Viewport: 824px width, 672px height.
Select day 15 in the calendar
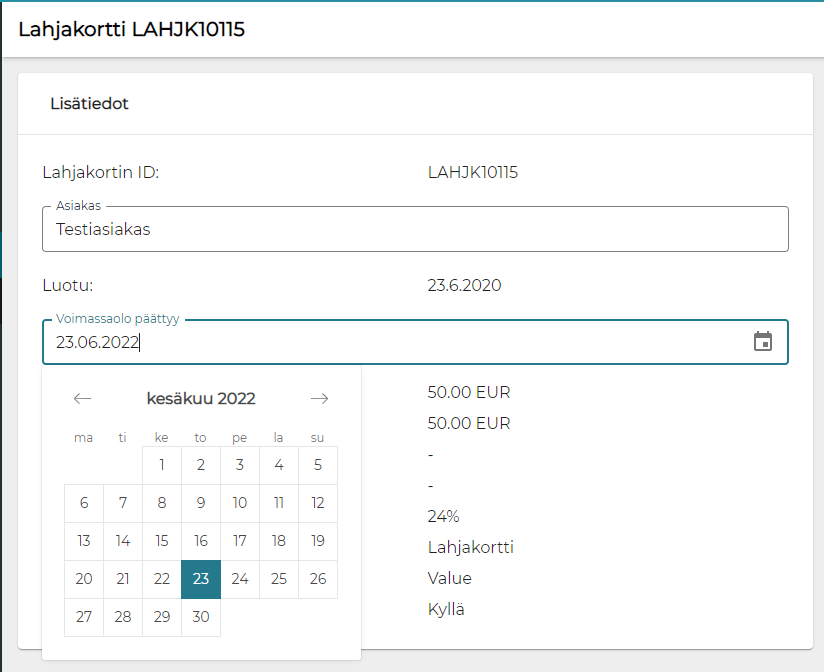tap(162, 541)
